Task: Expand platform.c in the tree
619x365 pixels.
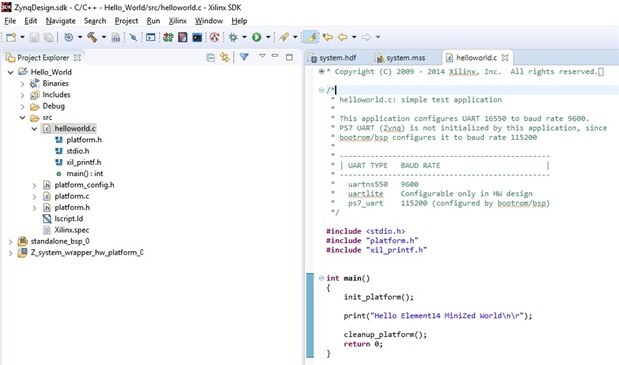Action: [x=34, y=197]
